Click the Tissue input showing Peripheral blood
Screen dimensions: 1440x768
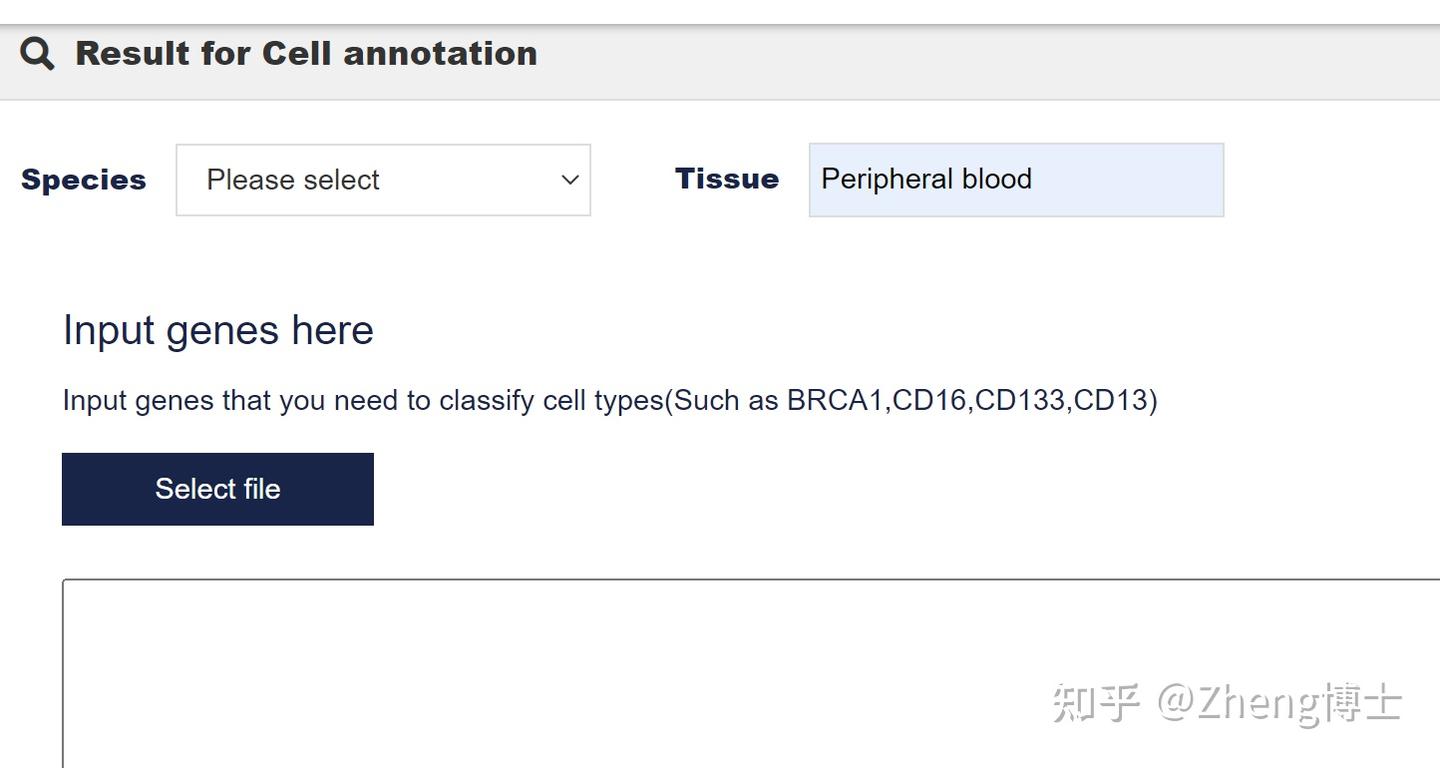pyautogui.click(x=1016, y=180)
